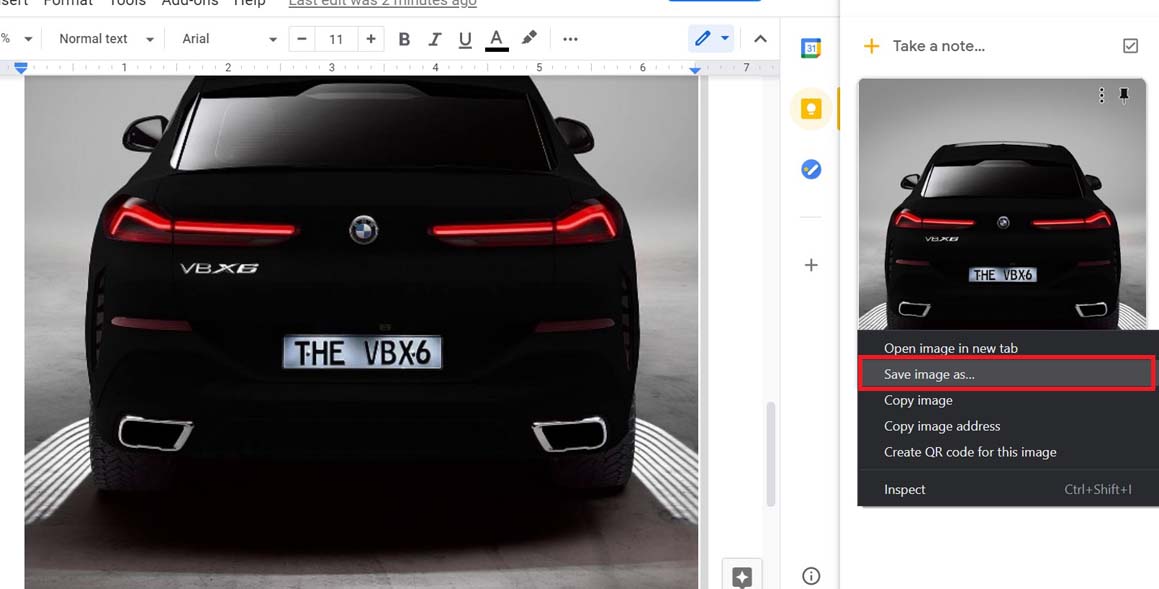Open the zoom percentage dropdown arrow

28,39
